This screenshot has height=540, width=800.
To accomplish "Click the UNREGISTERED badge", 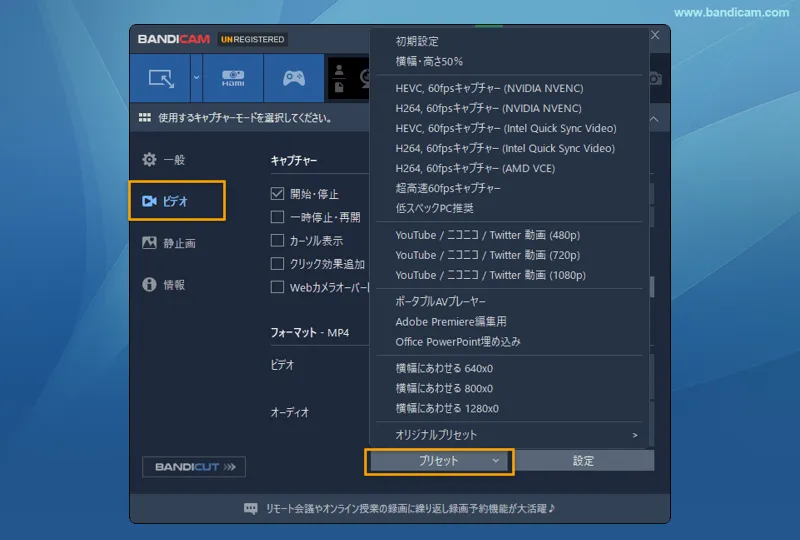I will [253, 39].
